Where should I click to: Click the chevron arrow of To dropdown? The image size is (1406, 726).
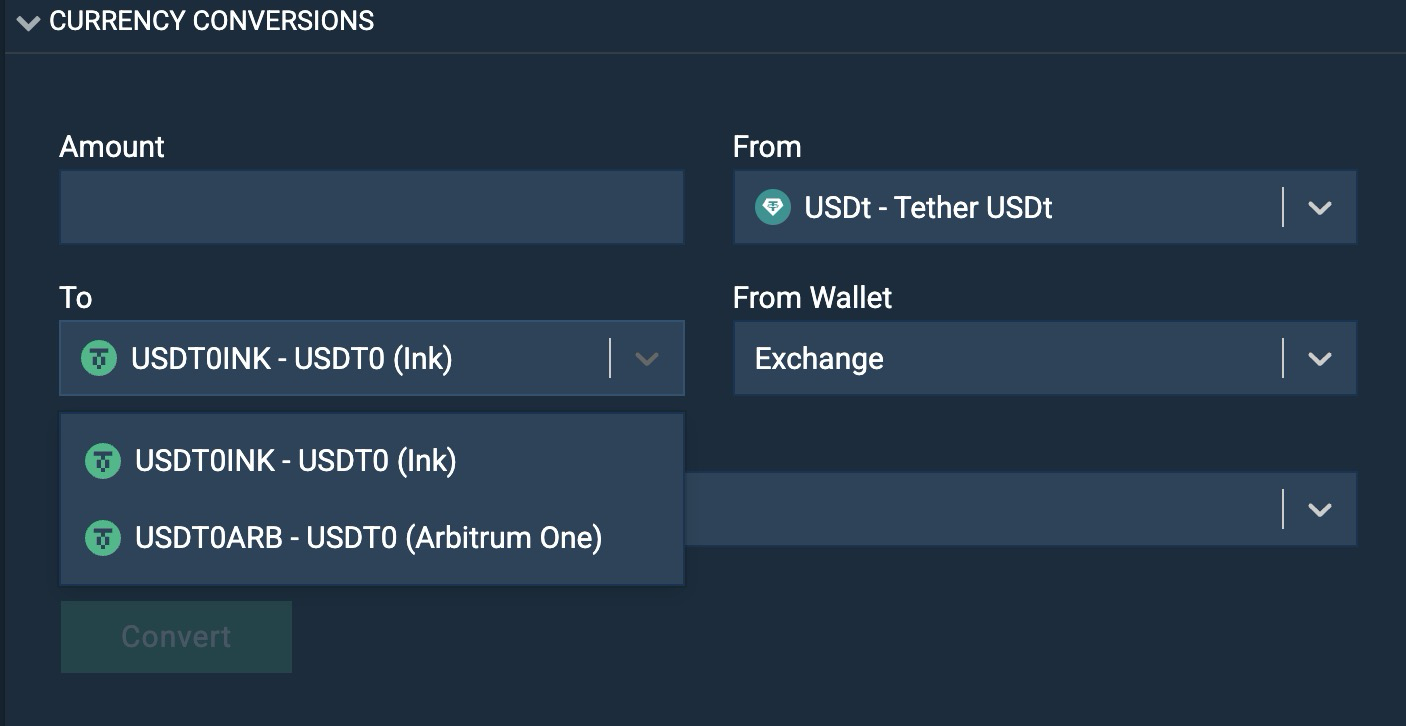tap(647, 359)
